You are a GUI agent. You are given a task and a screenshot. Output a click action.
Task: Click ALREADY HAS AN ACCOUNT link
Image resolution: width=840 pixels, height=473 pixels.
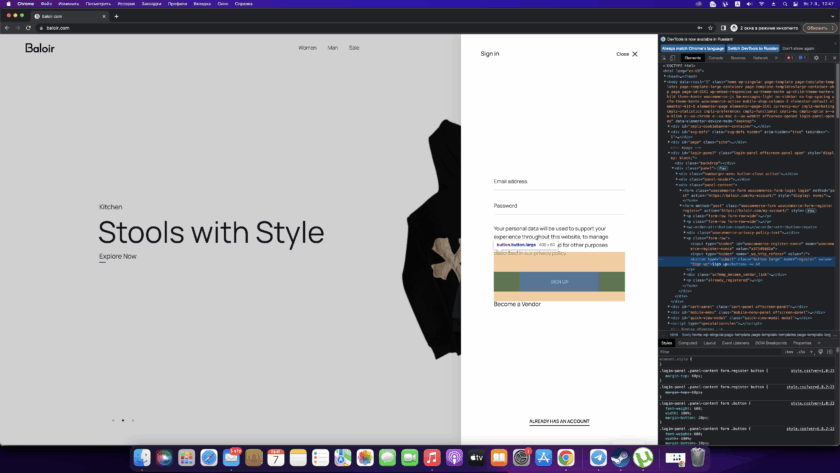559,422
